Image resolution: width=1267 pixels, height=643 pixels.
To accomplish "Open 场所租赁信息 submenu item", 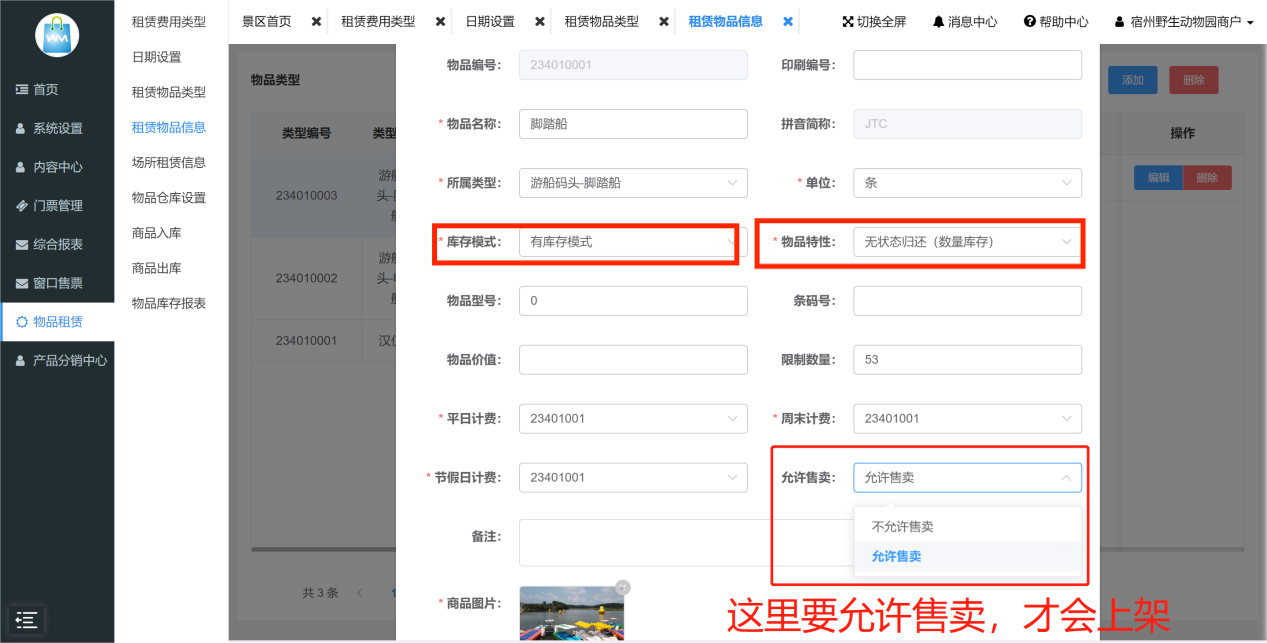I will click(169, 162).
